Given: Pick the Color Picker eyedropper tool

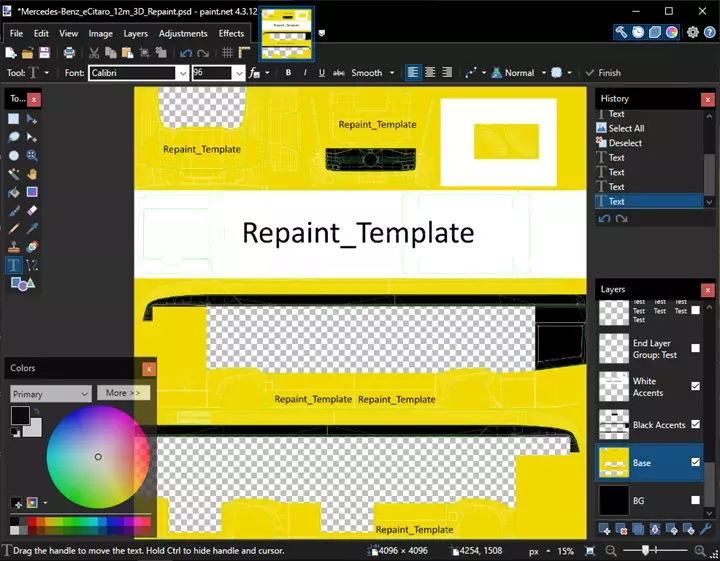Looking at the screenshot, I should tap(32, 229).
